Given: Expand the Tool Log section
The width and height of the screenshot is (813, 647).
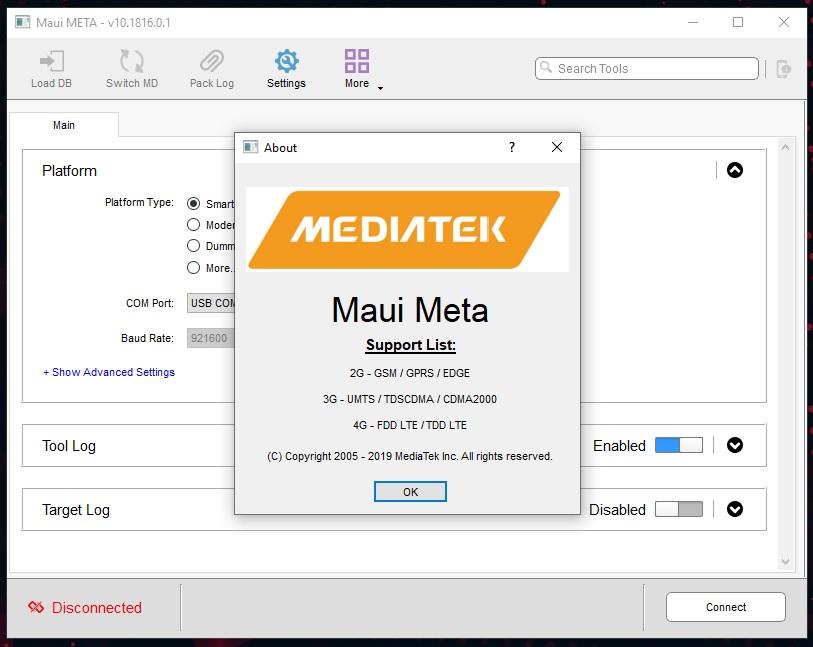Looking at the screenshot, I should click(735, 446).
